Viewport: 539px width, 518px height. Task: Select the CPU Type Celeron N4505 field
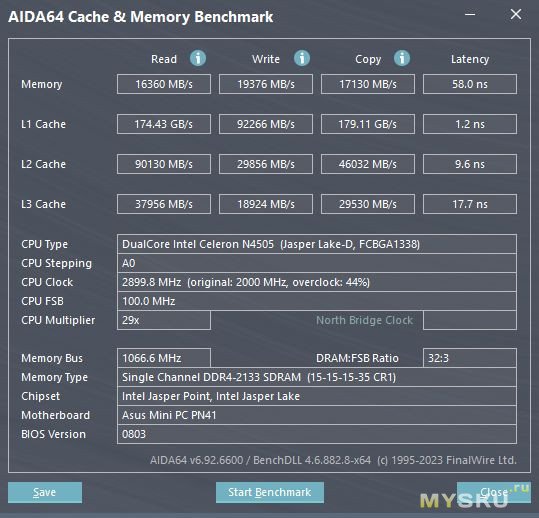click(x=317, y=244)
